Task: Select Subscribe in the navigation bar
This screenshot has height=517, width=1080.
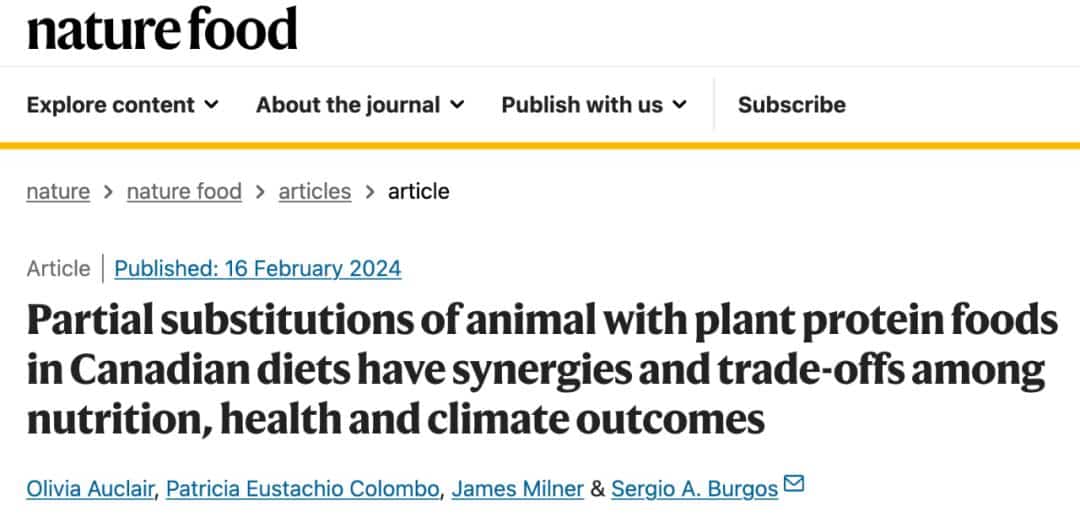Action: click(x=791, y=105)
